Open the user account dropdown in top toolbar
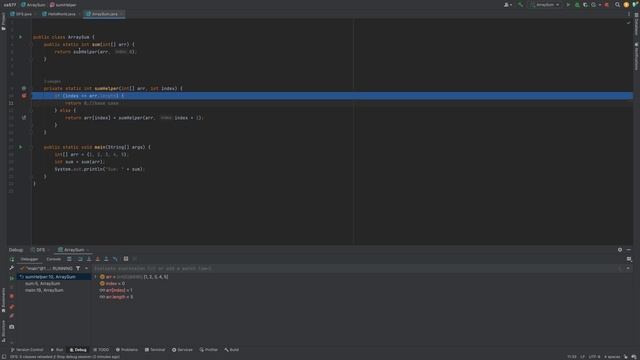The width and height of the screenshot is (640, 360). coord(508,5)
